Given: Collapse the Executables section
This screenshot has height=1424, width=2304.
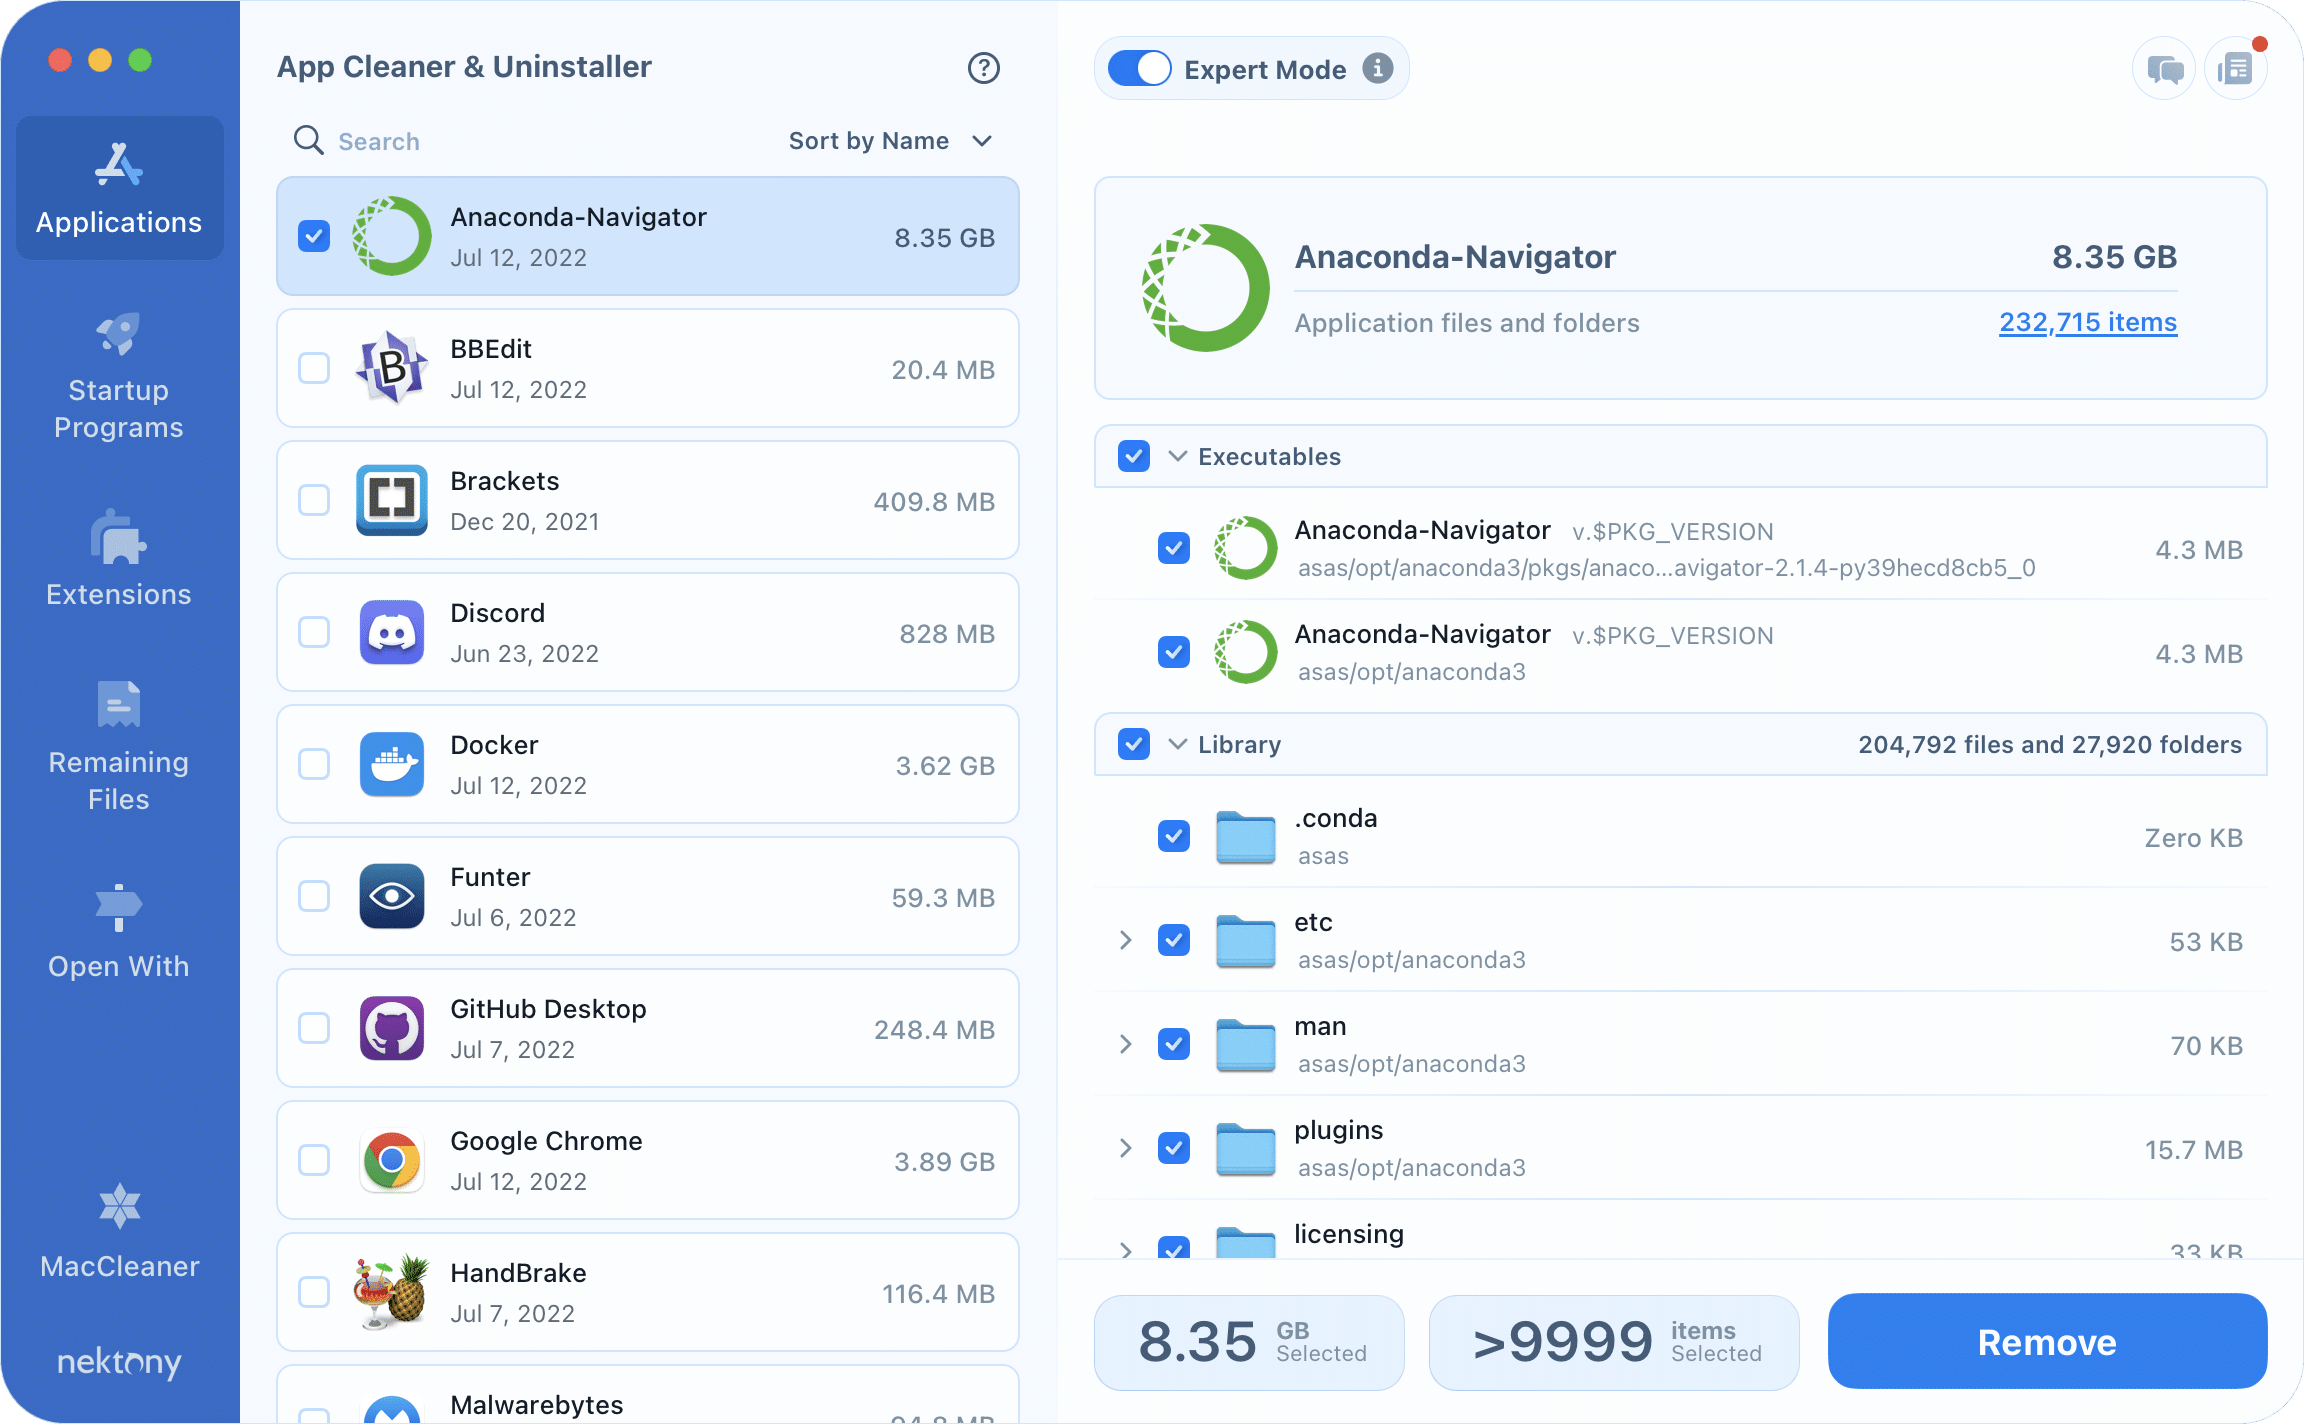Looking at the screenshot, I should click(x=1178, y=456).
